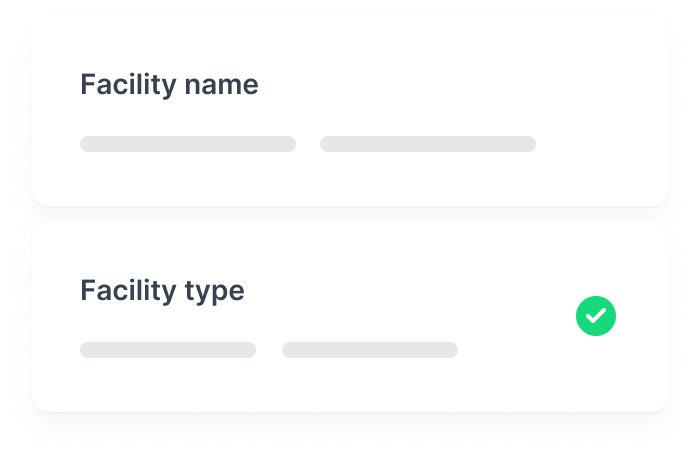Click the word "name" in top card
700x460 pixels.
click(x=221, y=85)
